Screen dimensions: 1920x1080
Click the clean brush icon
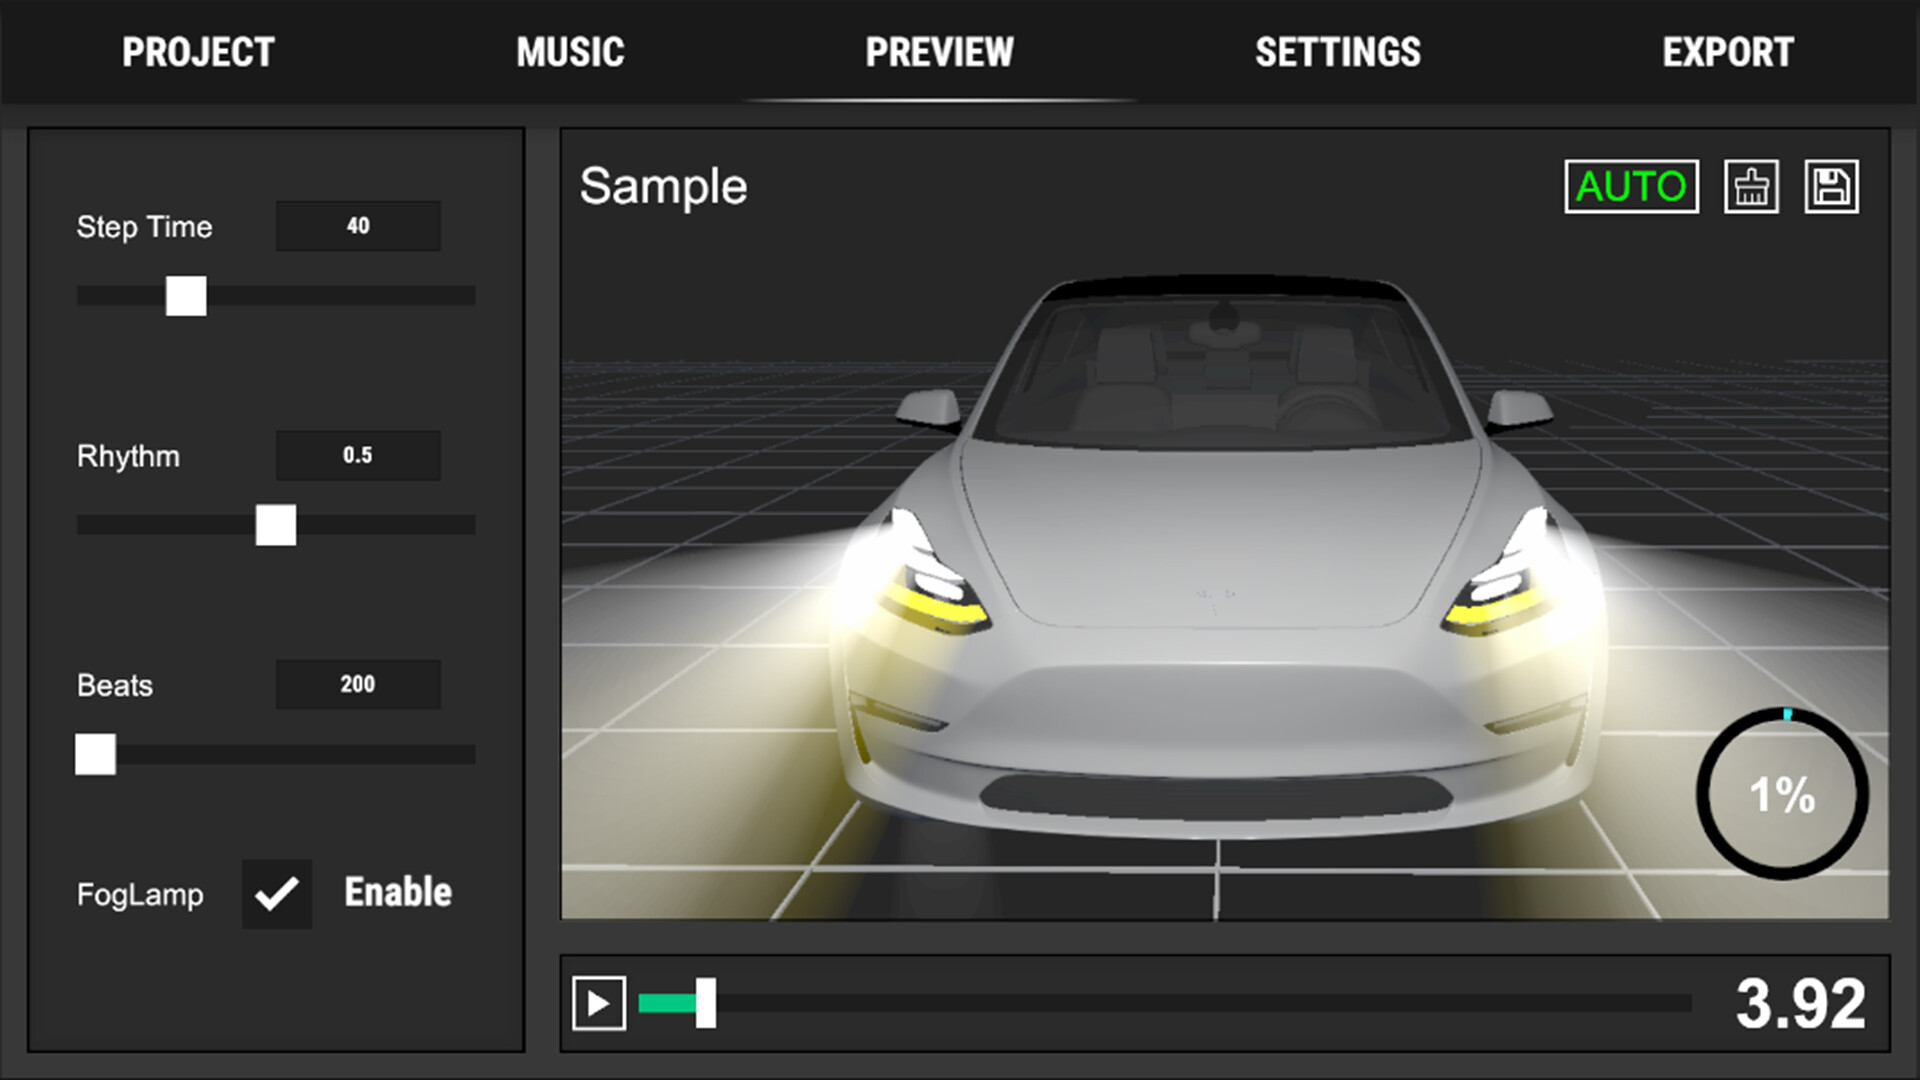(1751, 186)
